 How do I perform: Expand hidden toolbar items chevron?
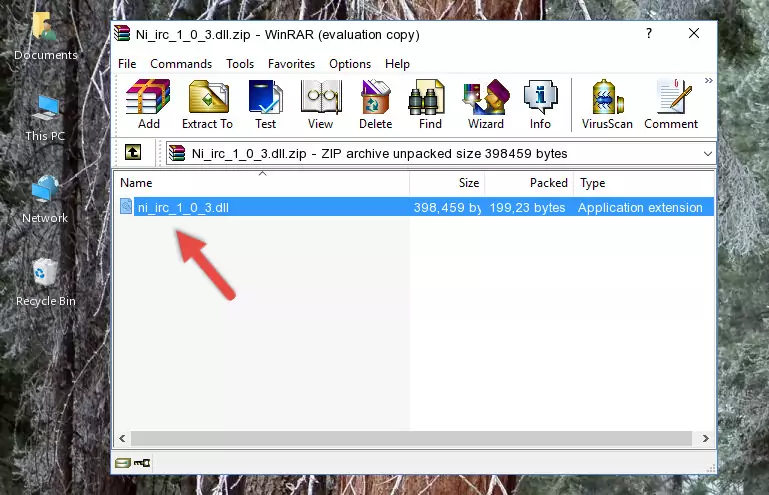point(709,80)
